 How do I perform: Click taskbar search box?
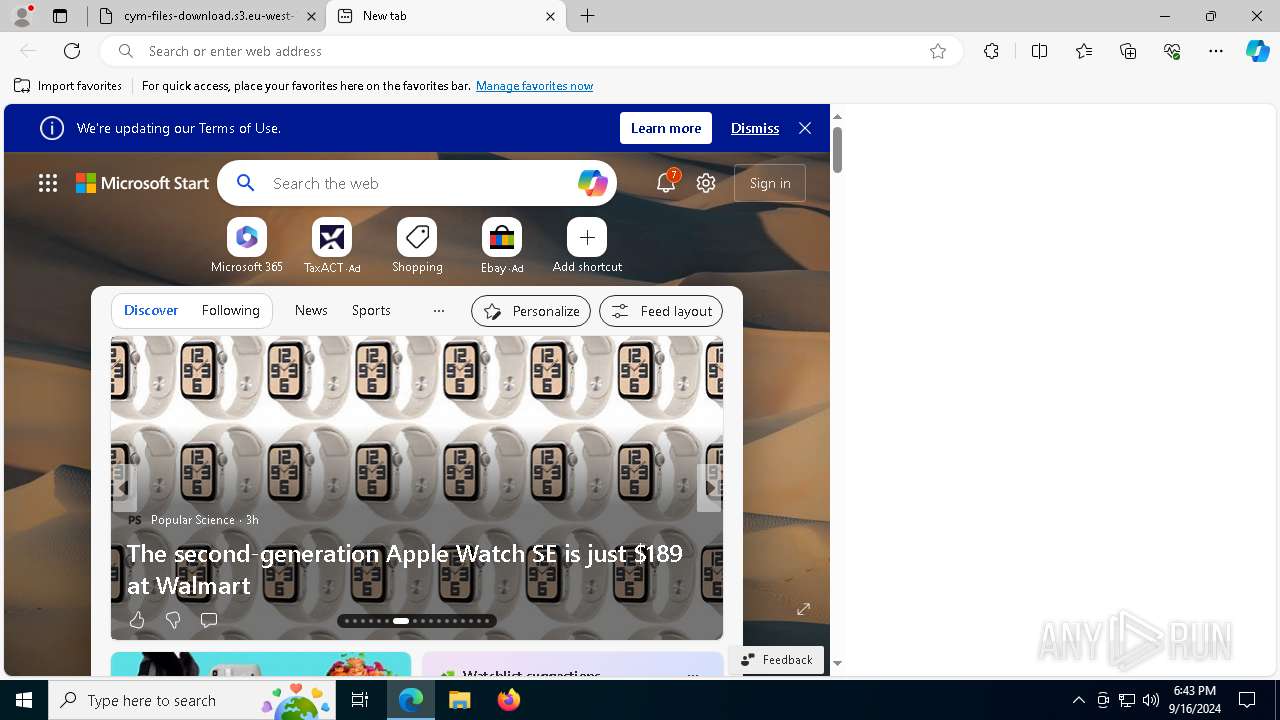pyautogui.click(x=192, y=700)
